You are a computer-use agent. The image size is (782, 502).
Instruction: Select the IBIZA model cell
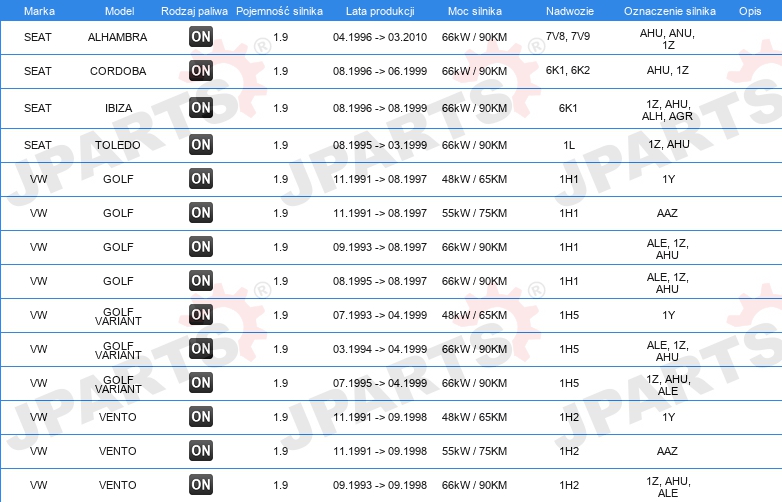pyautogui.click(x=118, y=108)
